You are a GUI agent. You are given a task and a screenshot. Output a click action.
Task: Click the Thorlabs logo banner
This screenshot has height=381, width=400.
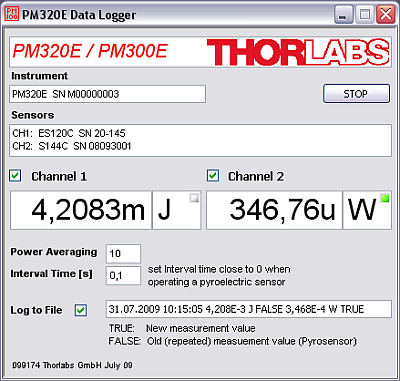(x=298, y=52)
